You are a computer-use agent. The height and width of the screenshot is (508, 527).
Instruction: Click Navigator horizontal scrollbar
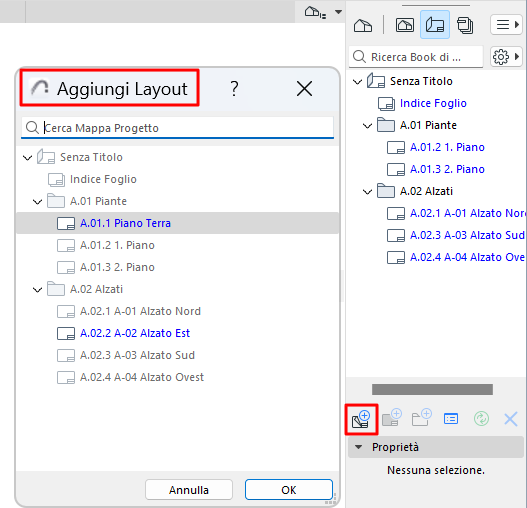[432, 389]
